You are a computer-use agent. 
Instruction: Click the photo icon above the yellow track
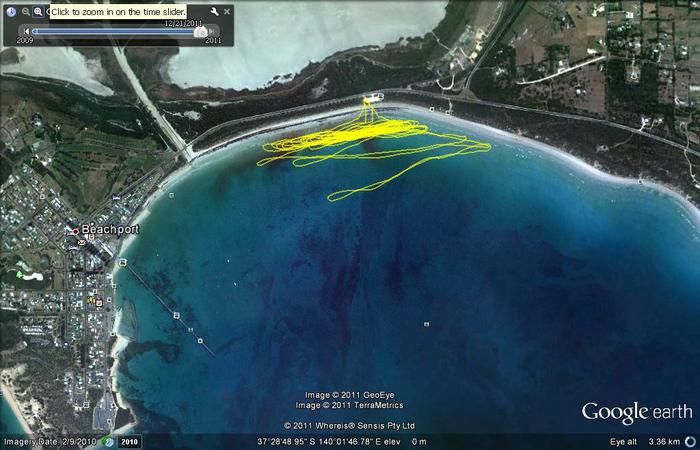379,96
